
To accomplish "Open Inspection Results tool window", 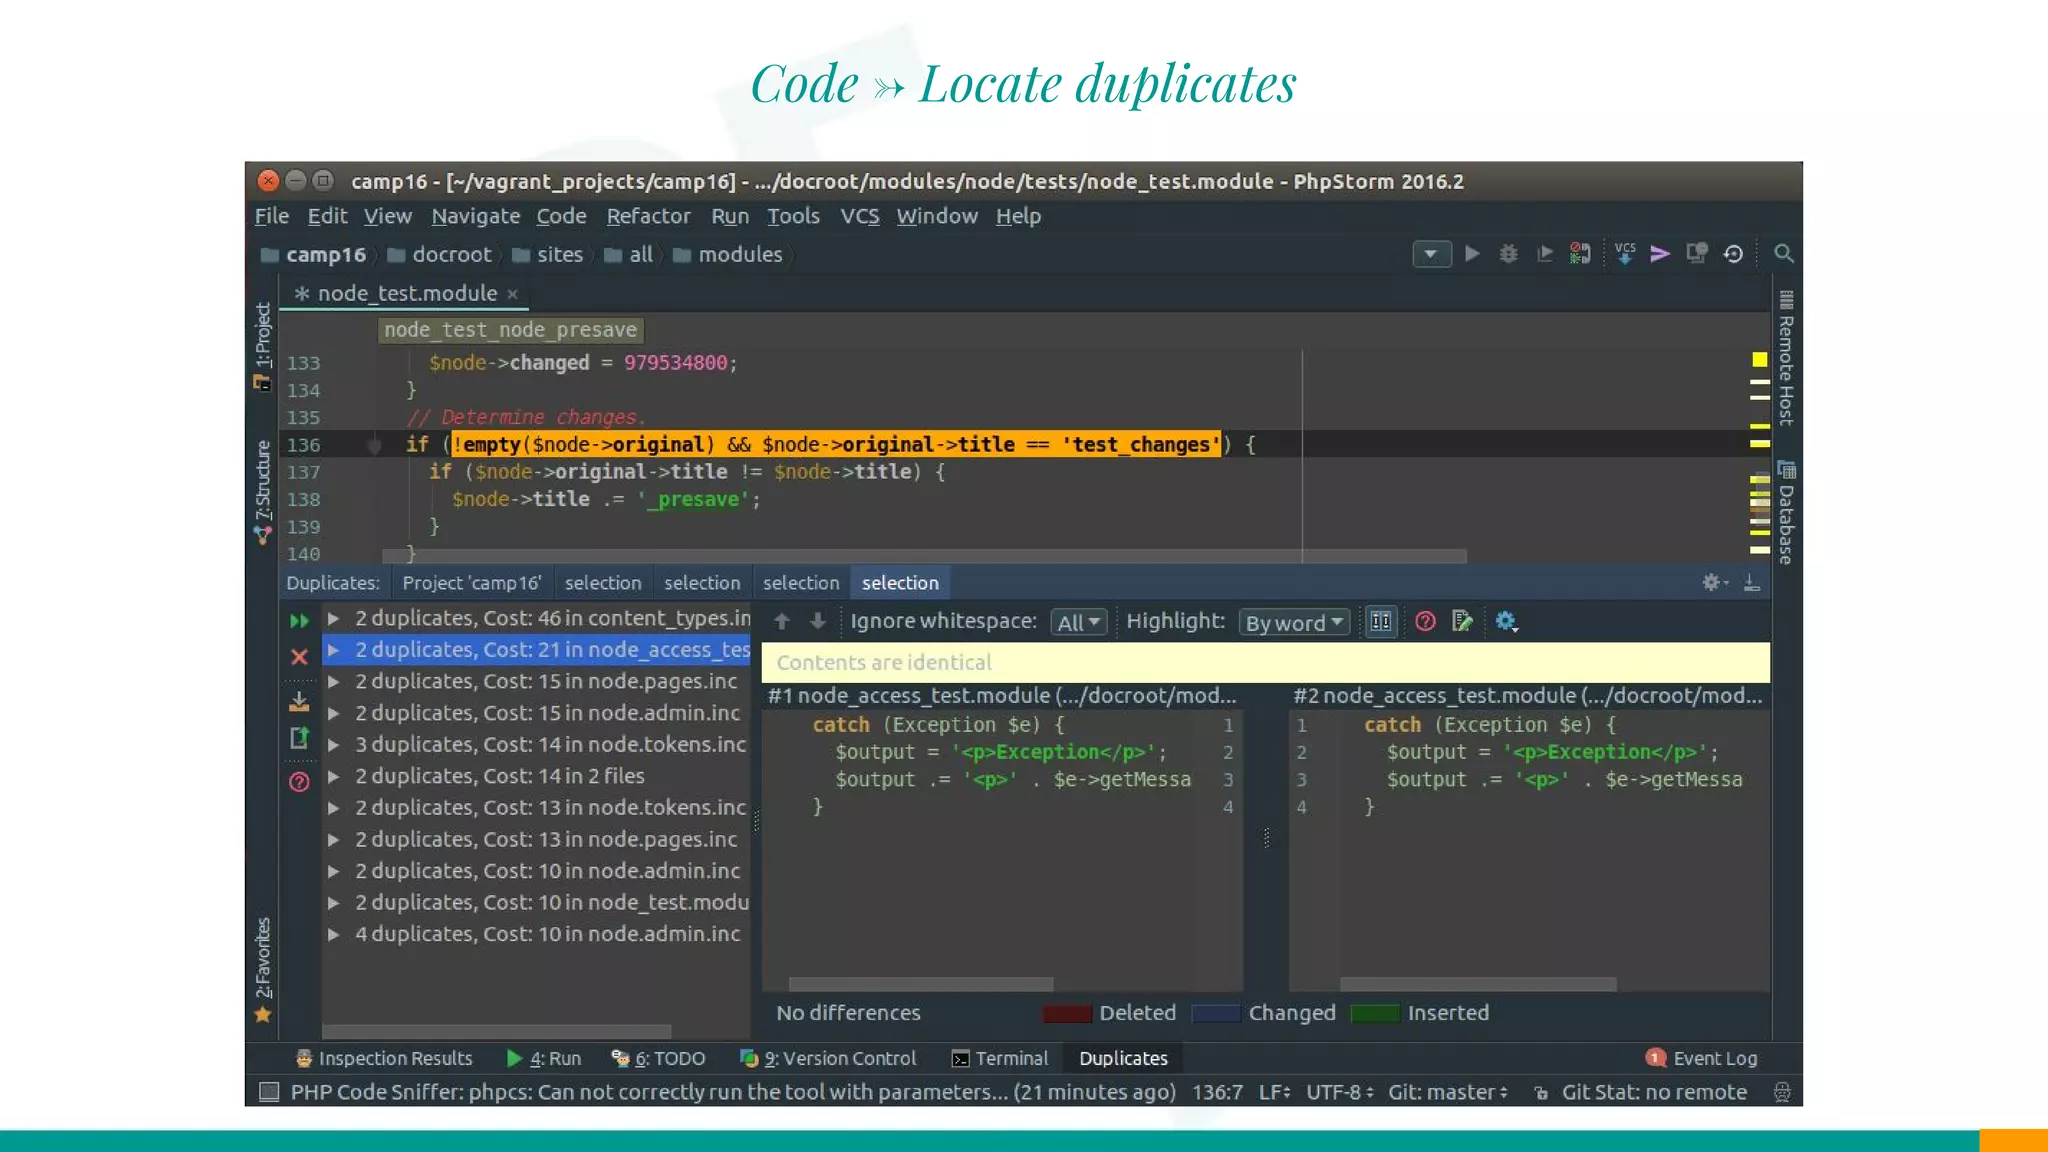I will (384, 1058).
